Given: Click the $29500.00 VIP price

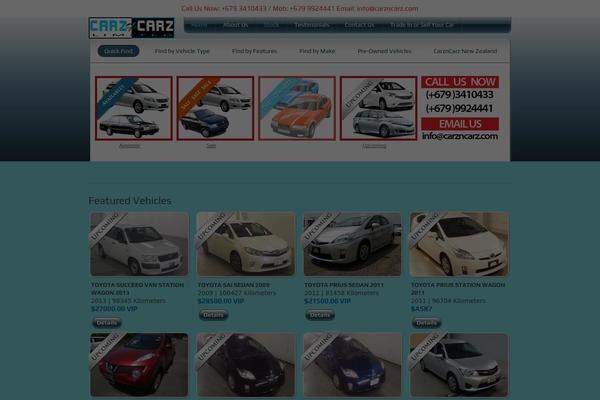Looking at the screenshot, I should coord(221,301).
